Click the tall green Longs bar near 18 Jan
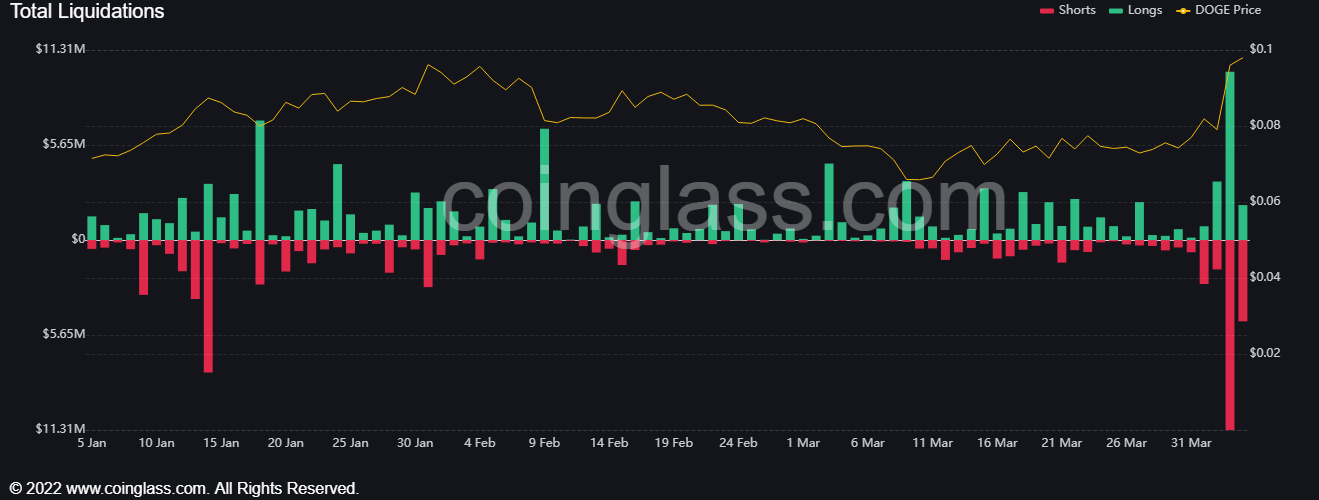The width and height of the screenshot is (1319, 500). (260, 180)
